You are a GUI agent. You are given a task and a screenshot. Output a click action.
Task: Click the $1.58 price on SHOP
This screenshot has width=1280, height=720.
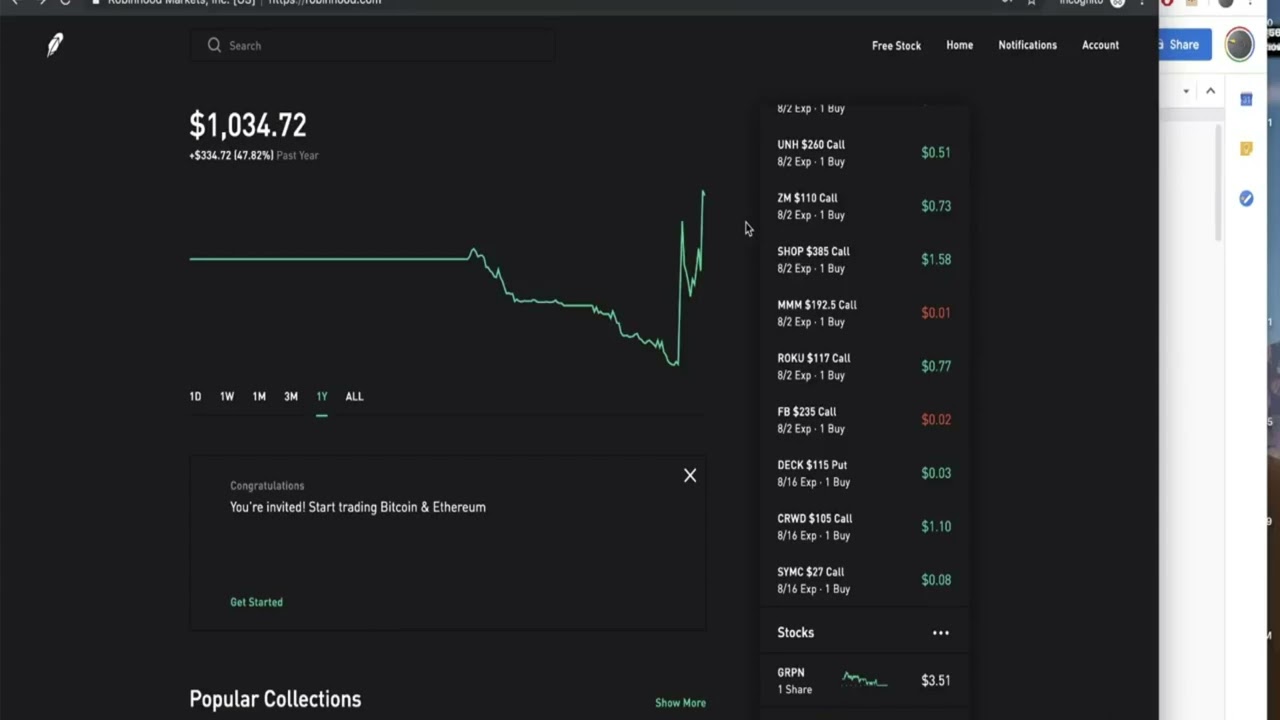click(x=936, y=259)
